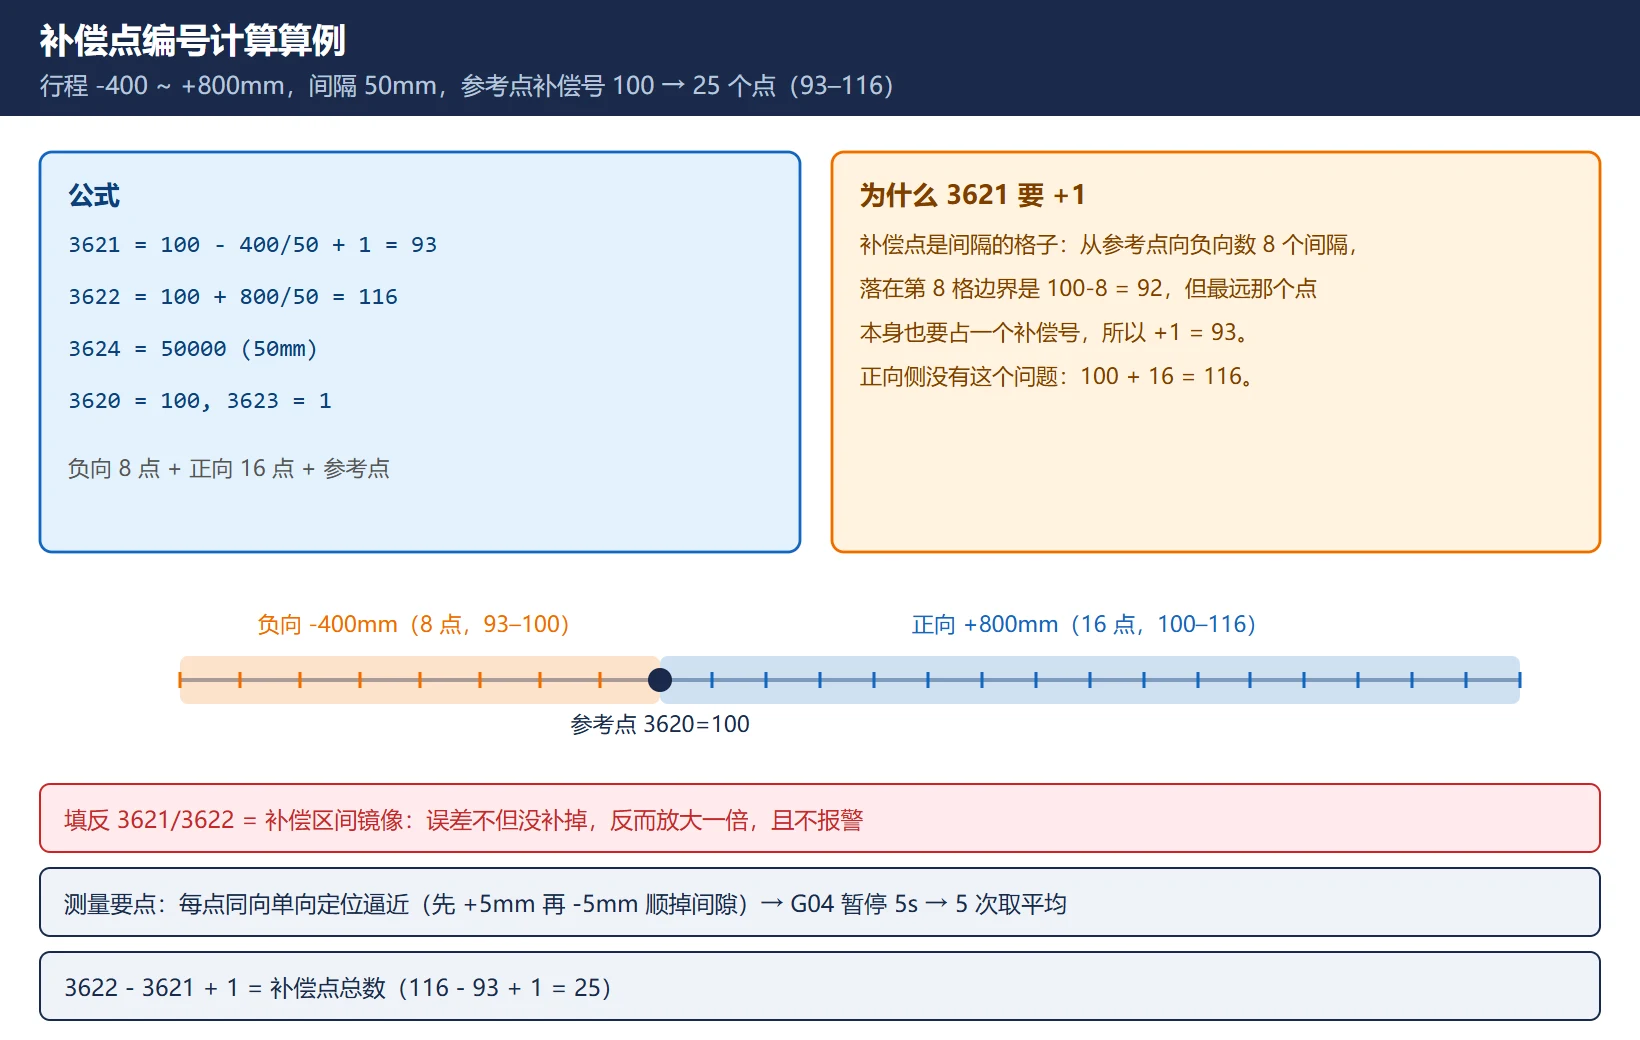Select formula line 3621 = 100 - 400/50 + 1 = 93

(252, 245)
